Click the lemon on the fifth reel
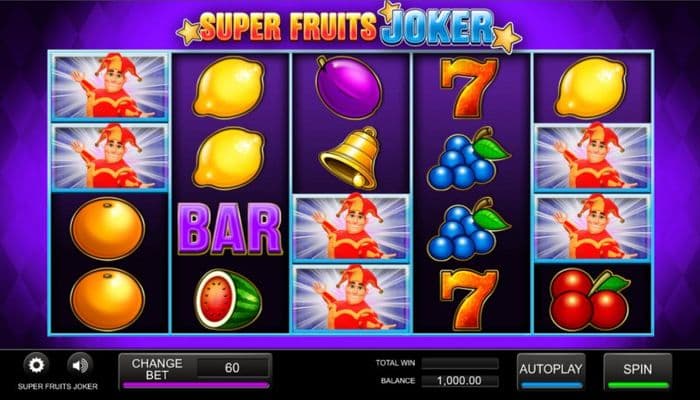The width and height of the screenshot is (700, 400). tap(591, 88)
